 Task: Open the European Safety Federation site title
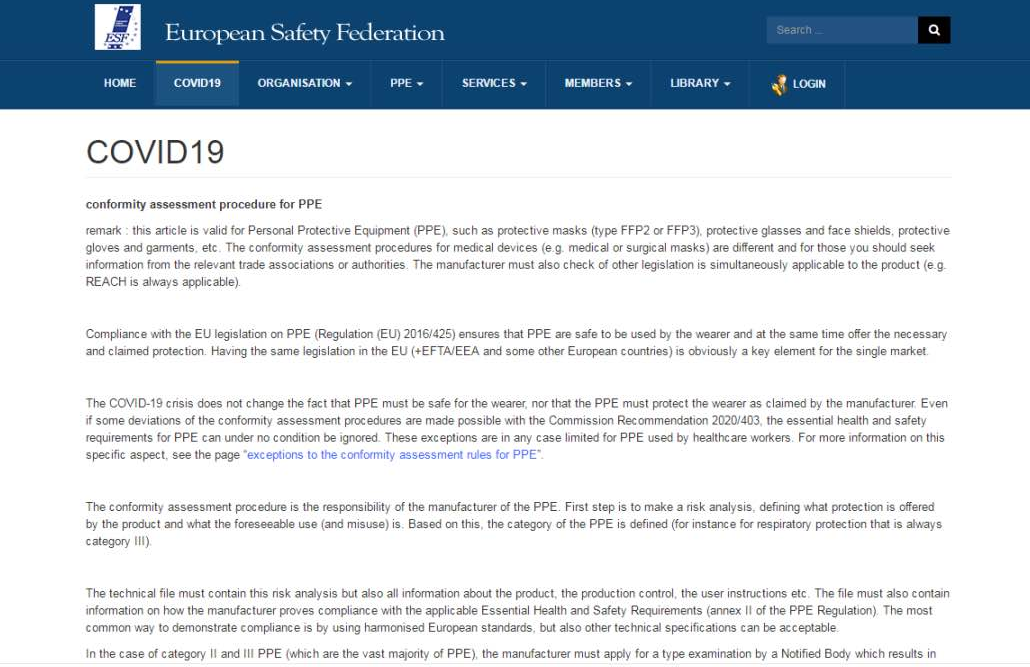click(304, 32)
